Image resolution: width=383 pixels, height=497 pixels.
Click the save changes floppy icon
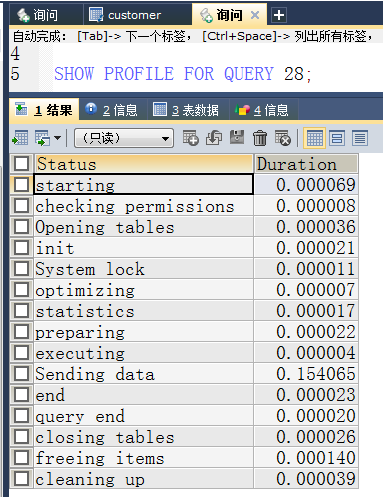[237, 138]
